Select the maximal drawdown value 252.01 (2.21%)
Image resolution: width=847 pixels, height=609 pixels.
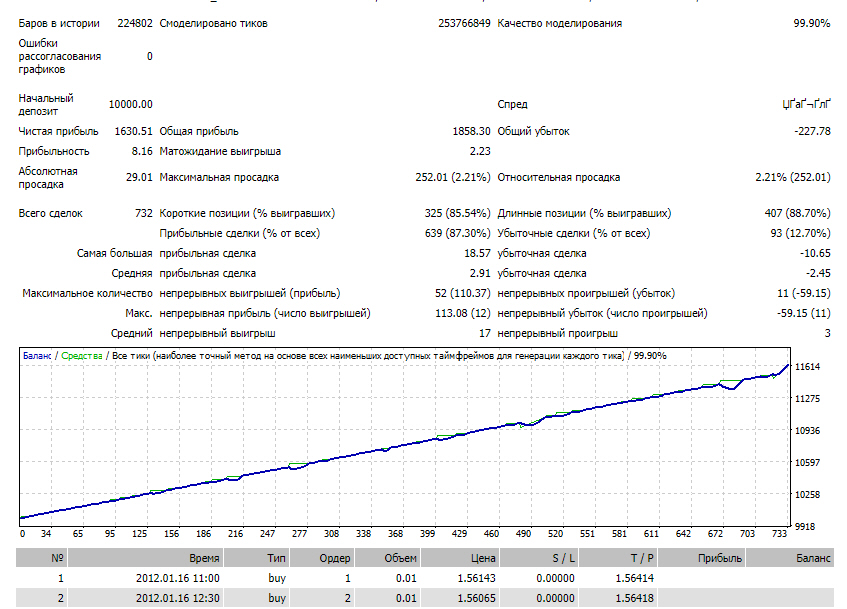click(453, 177)
